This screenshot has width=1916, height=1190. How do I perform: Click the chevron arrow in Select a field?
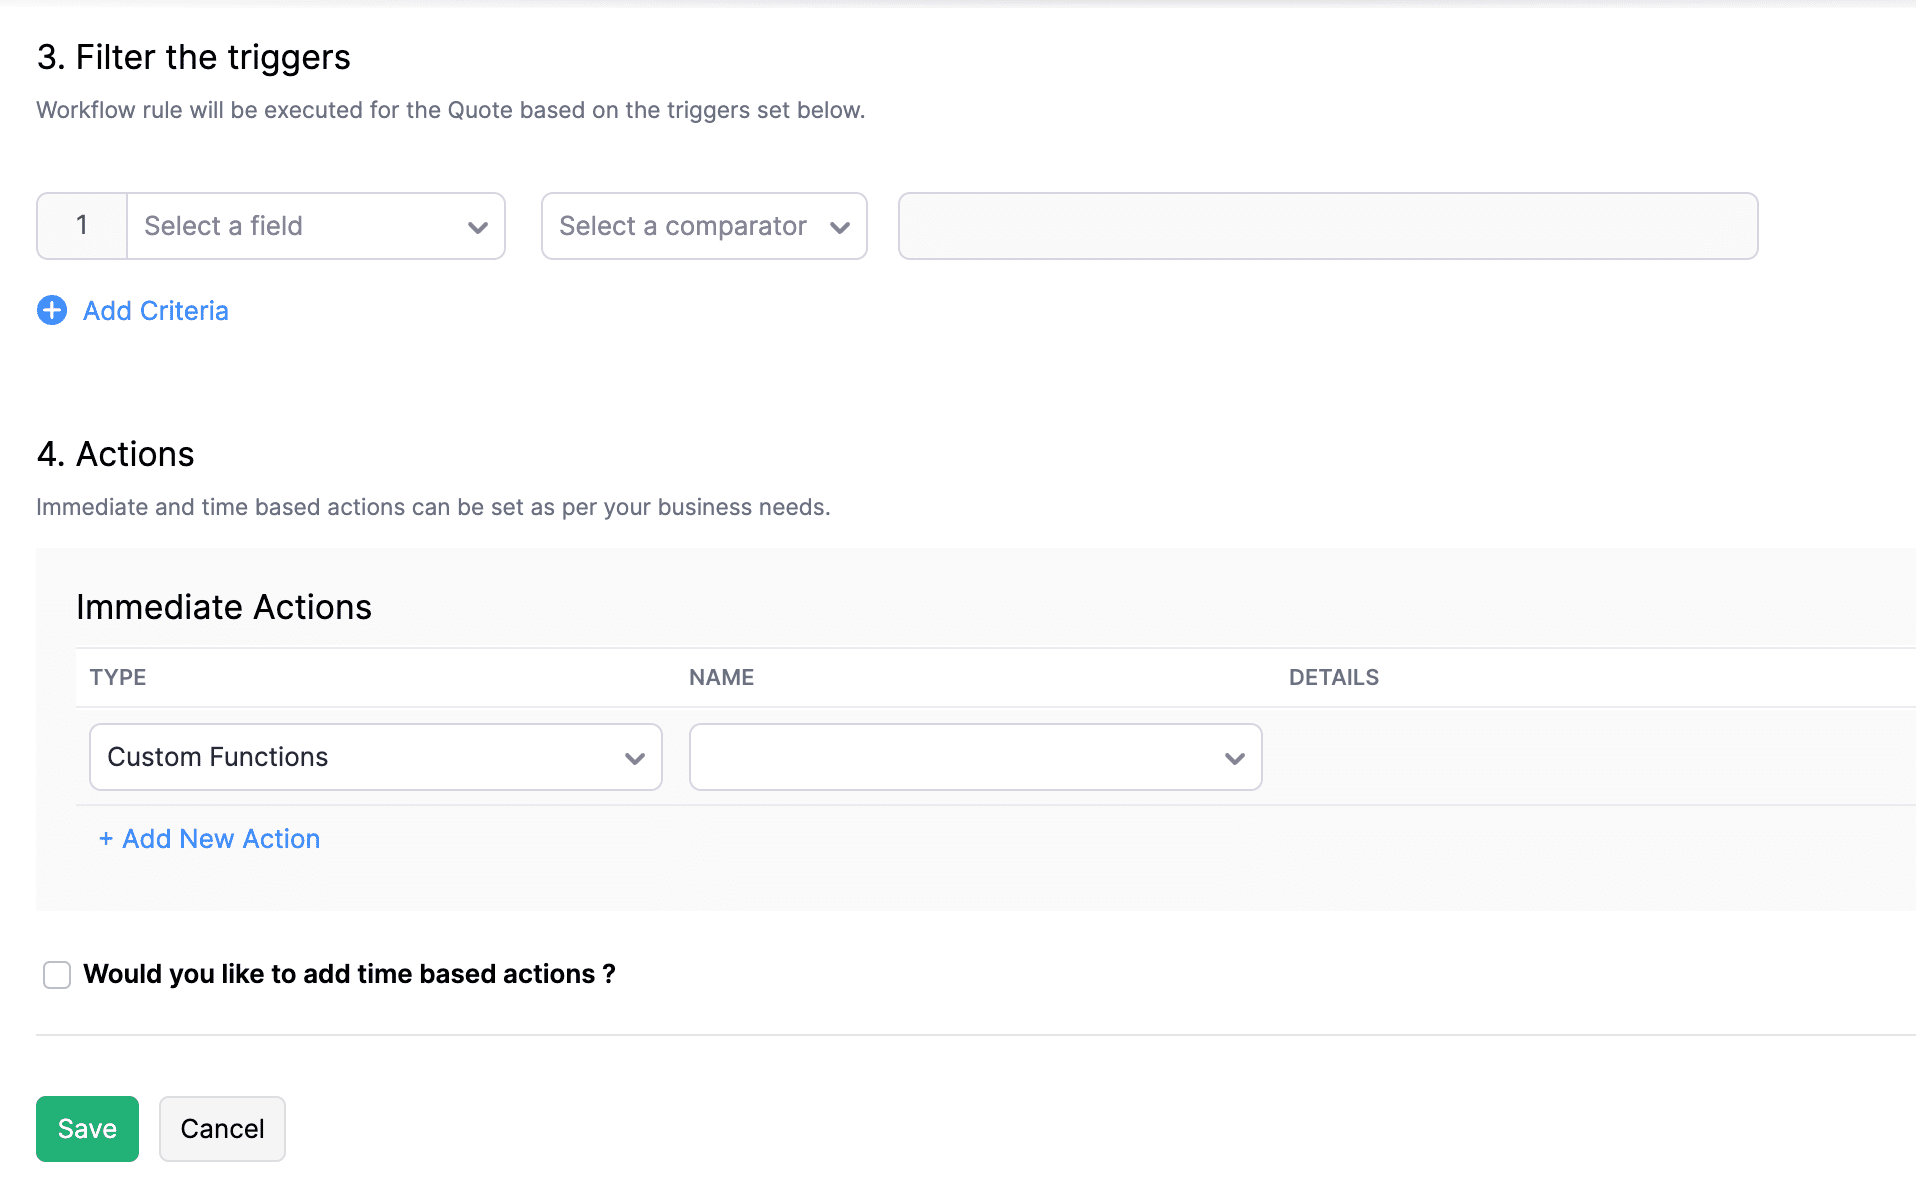click(x=478, y=227)
